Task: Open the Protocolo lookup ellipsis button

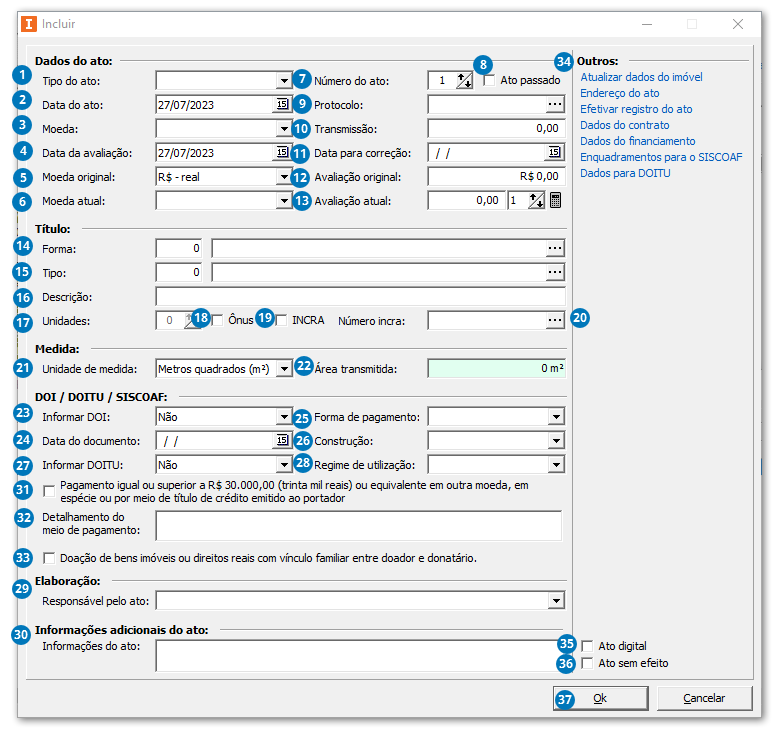Action: [554, 104]
